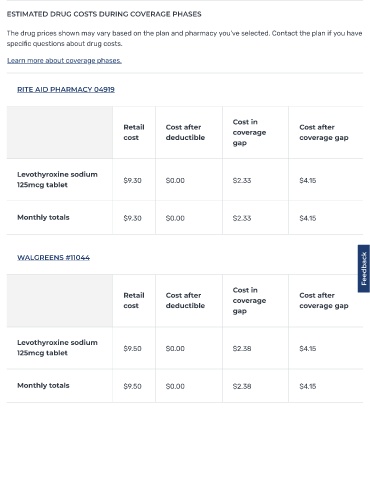
Task: Select Rite Aid Cost in coverage gap header
Action: pyautogui.click(x=249, y=132)
